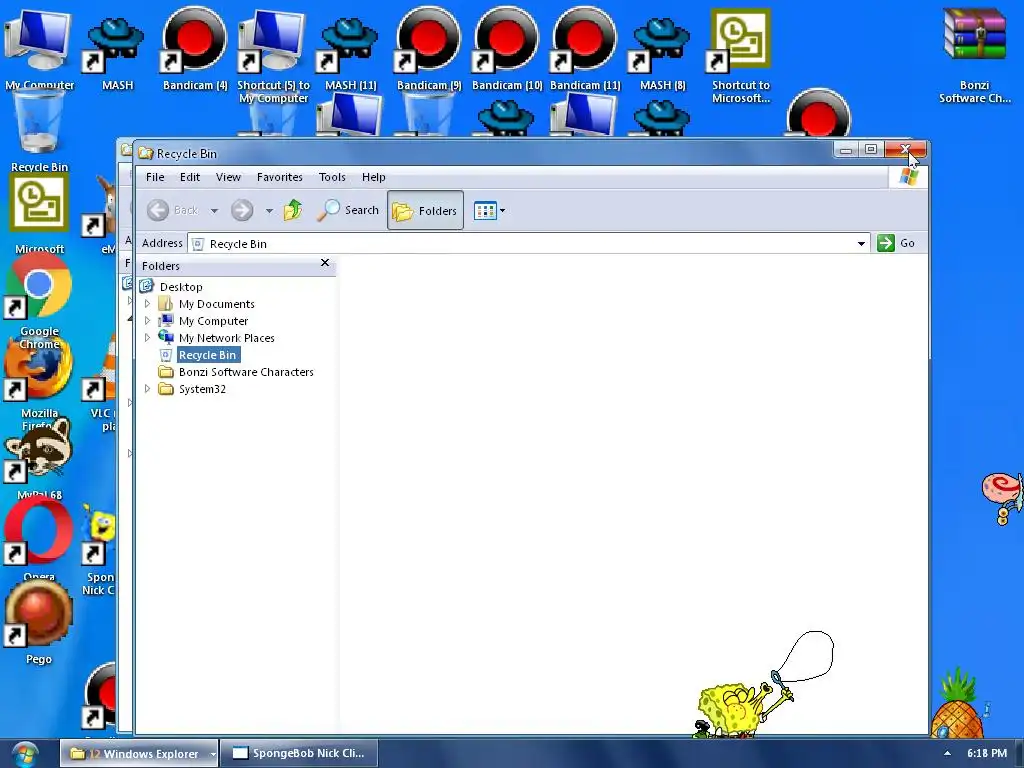Expand the My Network Places node
The width and height of the screenshot is (1024, 768).
(147, 338)
